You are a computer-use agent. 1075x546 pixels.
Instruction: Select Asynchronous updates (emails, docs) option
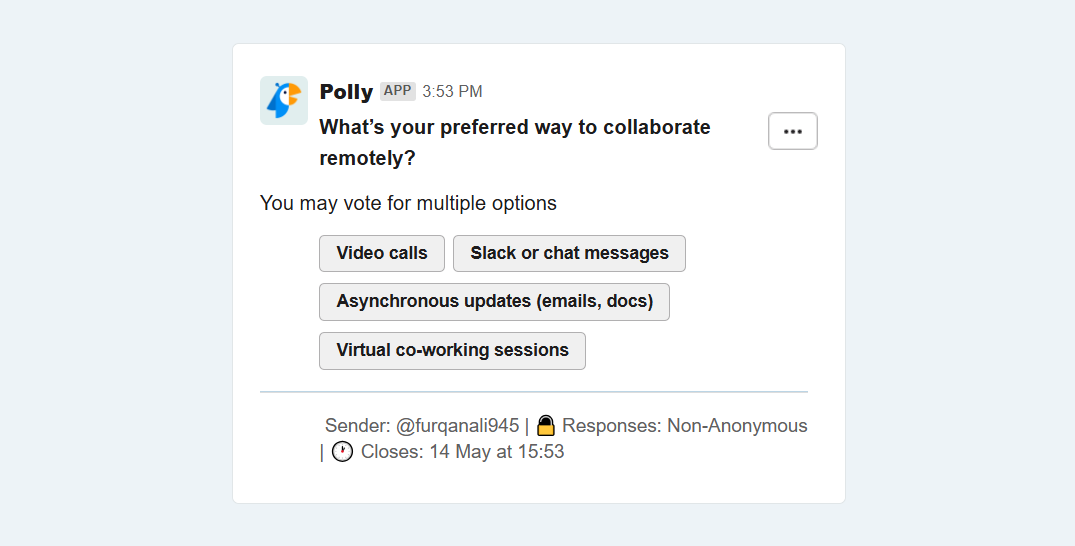point(494,301)
